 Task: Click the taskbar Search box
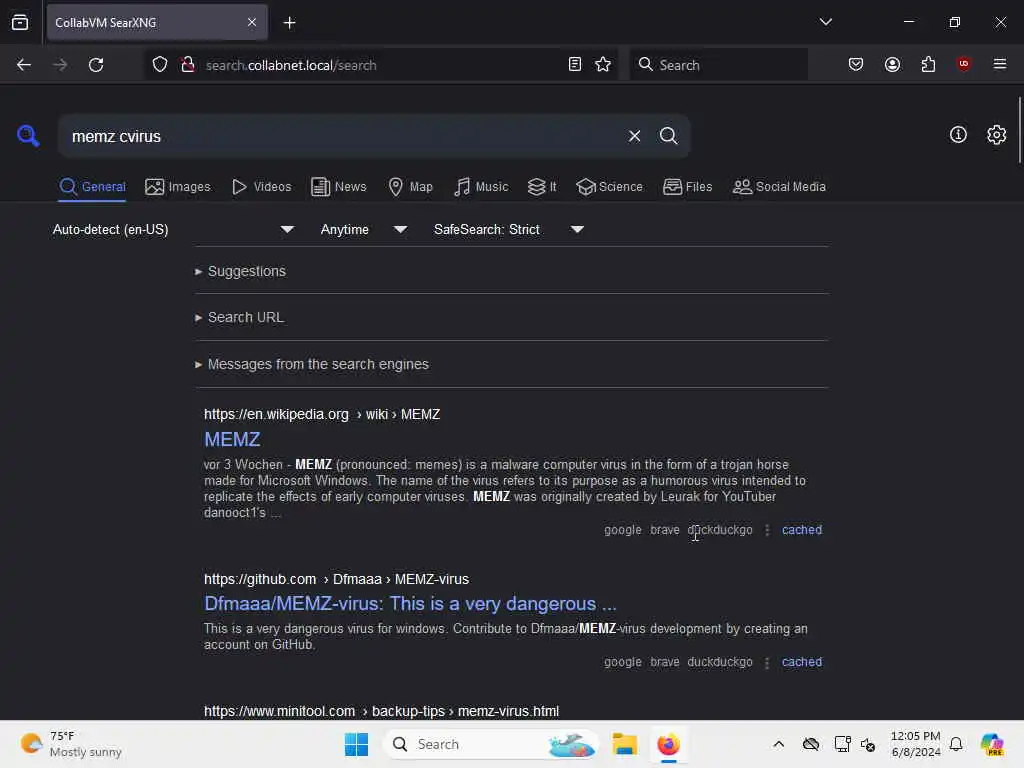[x=491, y=744]
